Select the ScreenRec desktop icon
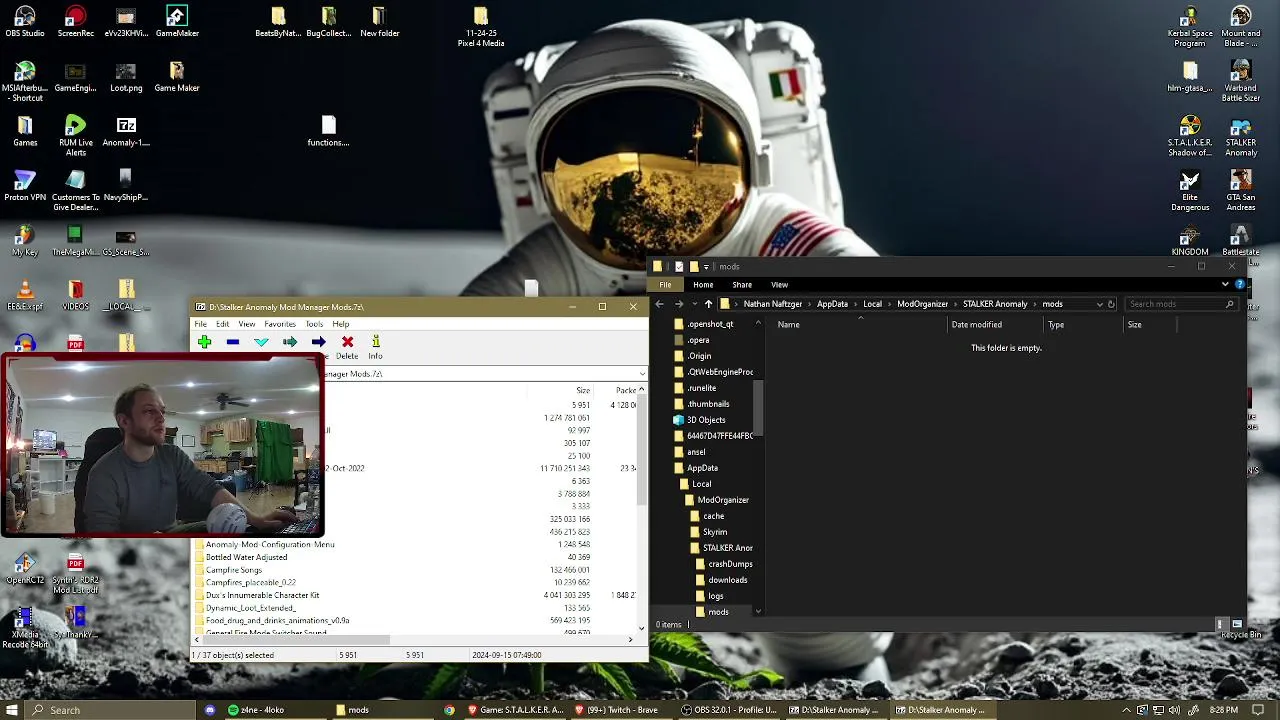This screenshot has width=1280, height=720. click(x=75, y=21)
